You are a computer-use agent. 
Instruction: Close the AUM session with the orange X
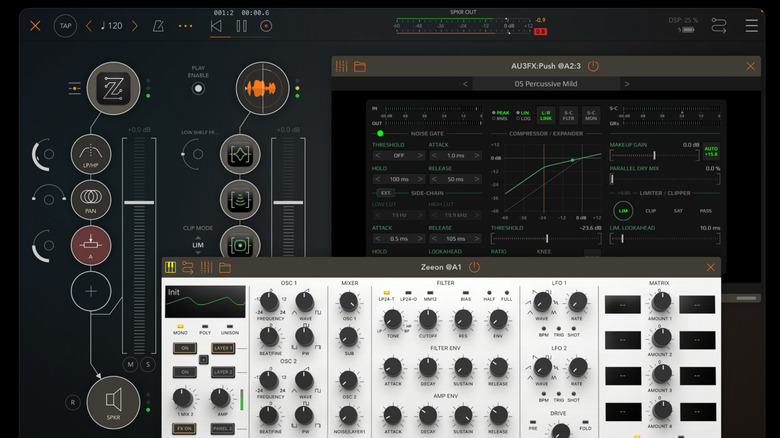tap(35, 26)
